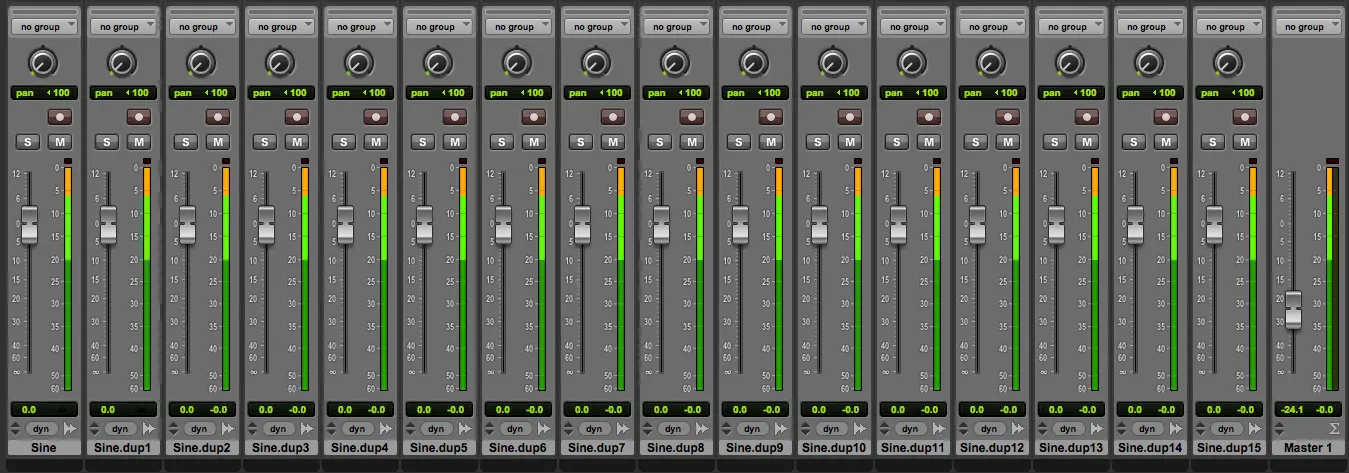Click the volume fader handle on Sine

(x=29, y=224)
